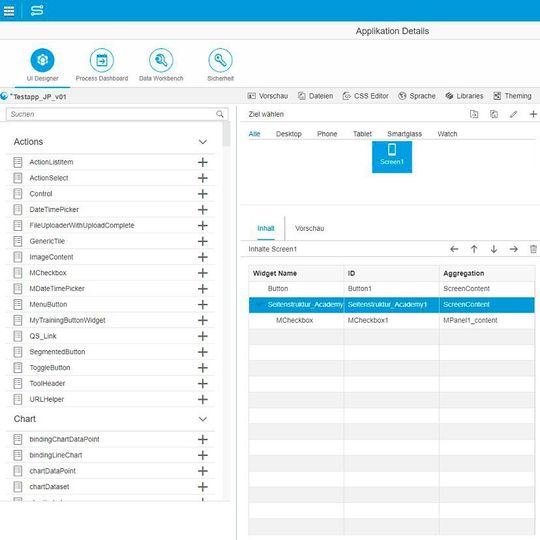Open the Libraries toolbar button

(464, 96)
